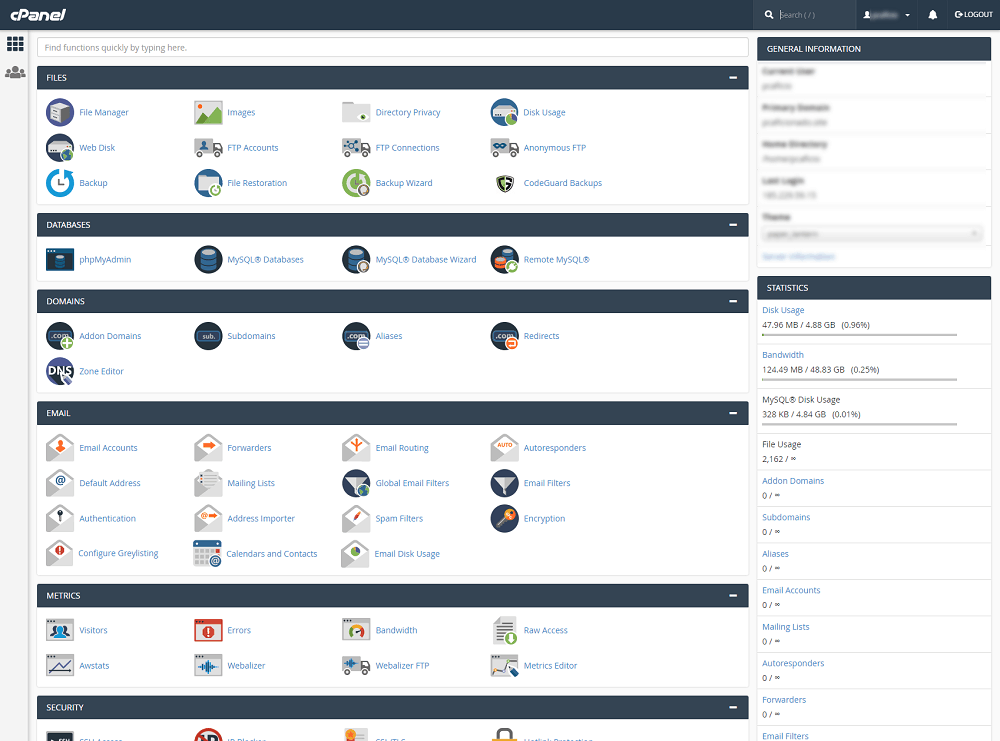Click the Email Accounts envelope icon

click(x=60, y=448)
